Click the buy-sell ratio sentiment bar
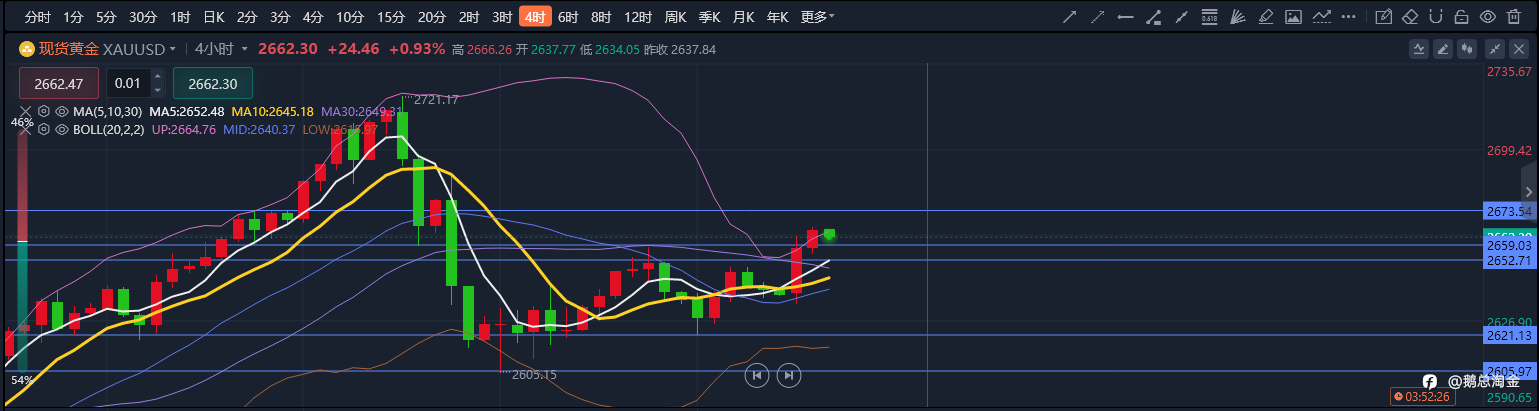1539x411 pixels. tap(22, 250)
